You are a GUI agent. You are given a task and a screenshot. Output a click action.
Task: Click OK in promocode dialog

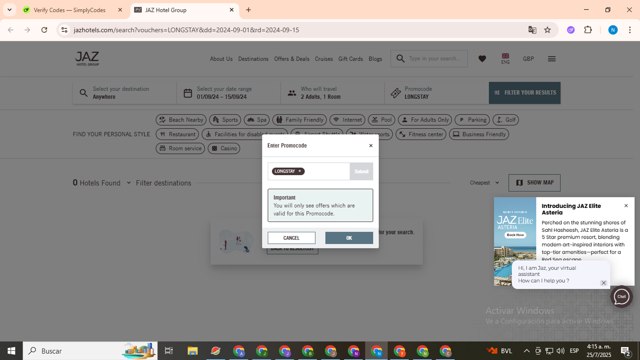click(x=349, y=238)
